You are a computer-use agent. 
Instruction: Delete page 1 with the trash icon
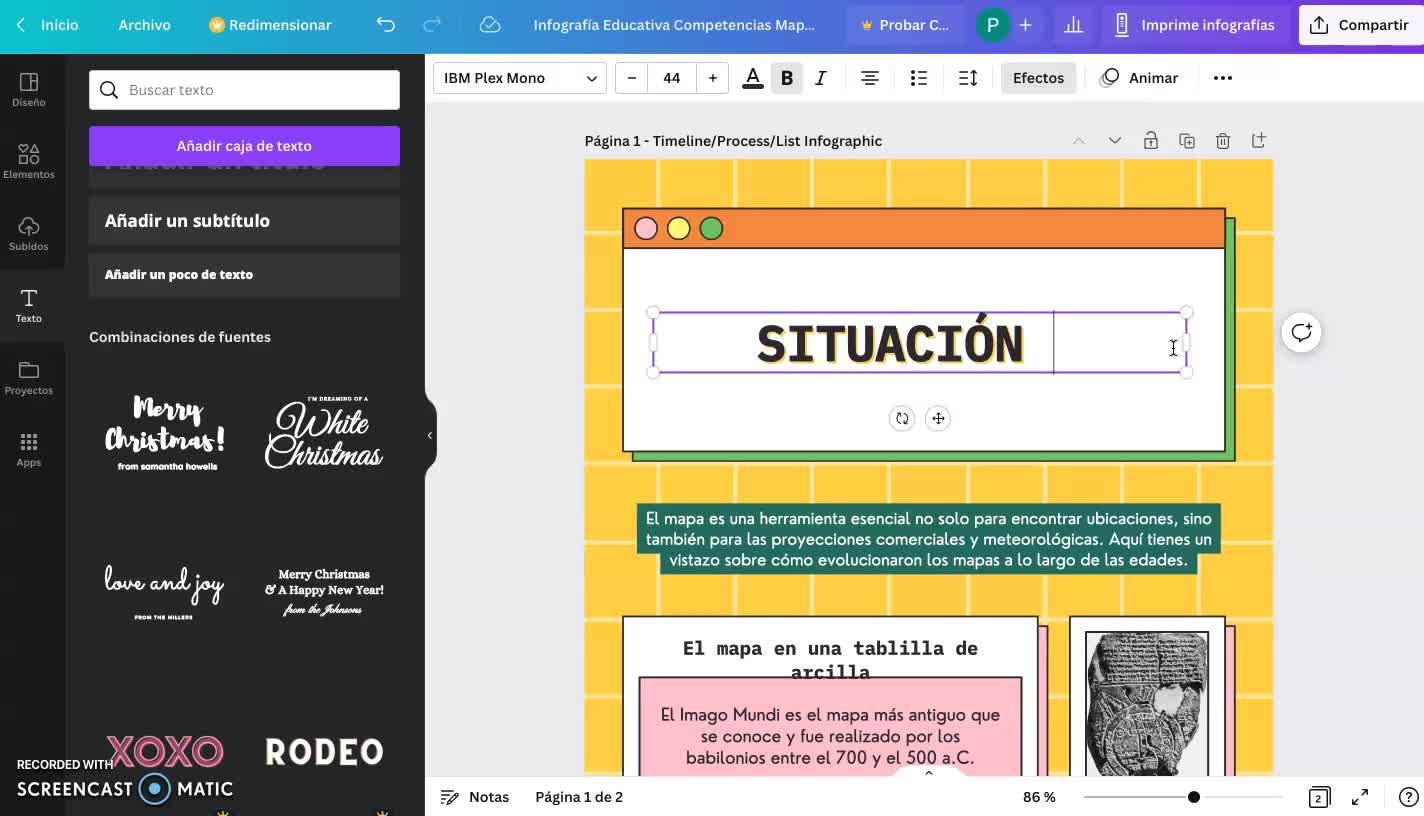pyautogui.click(x=1223, y=141)
